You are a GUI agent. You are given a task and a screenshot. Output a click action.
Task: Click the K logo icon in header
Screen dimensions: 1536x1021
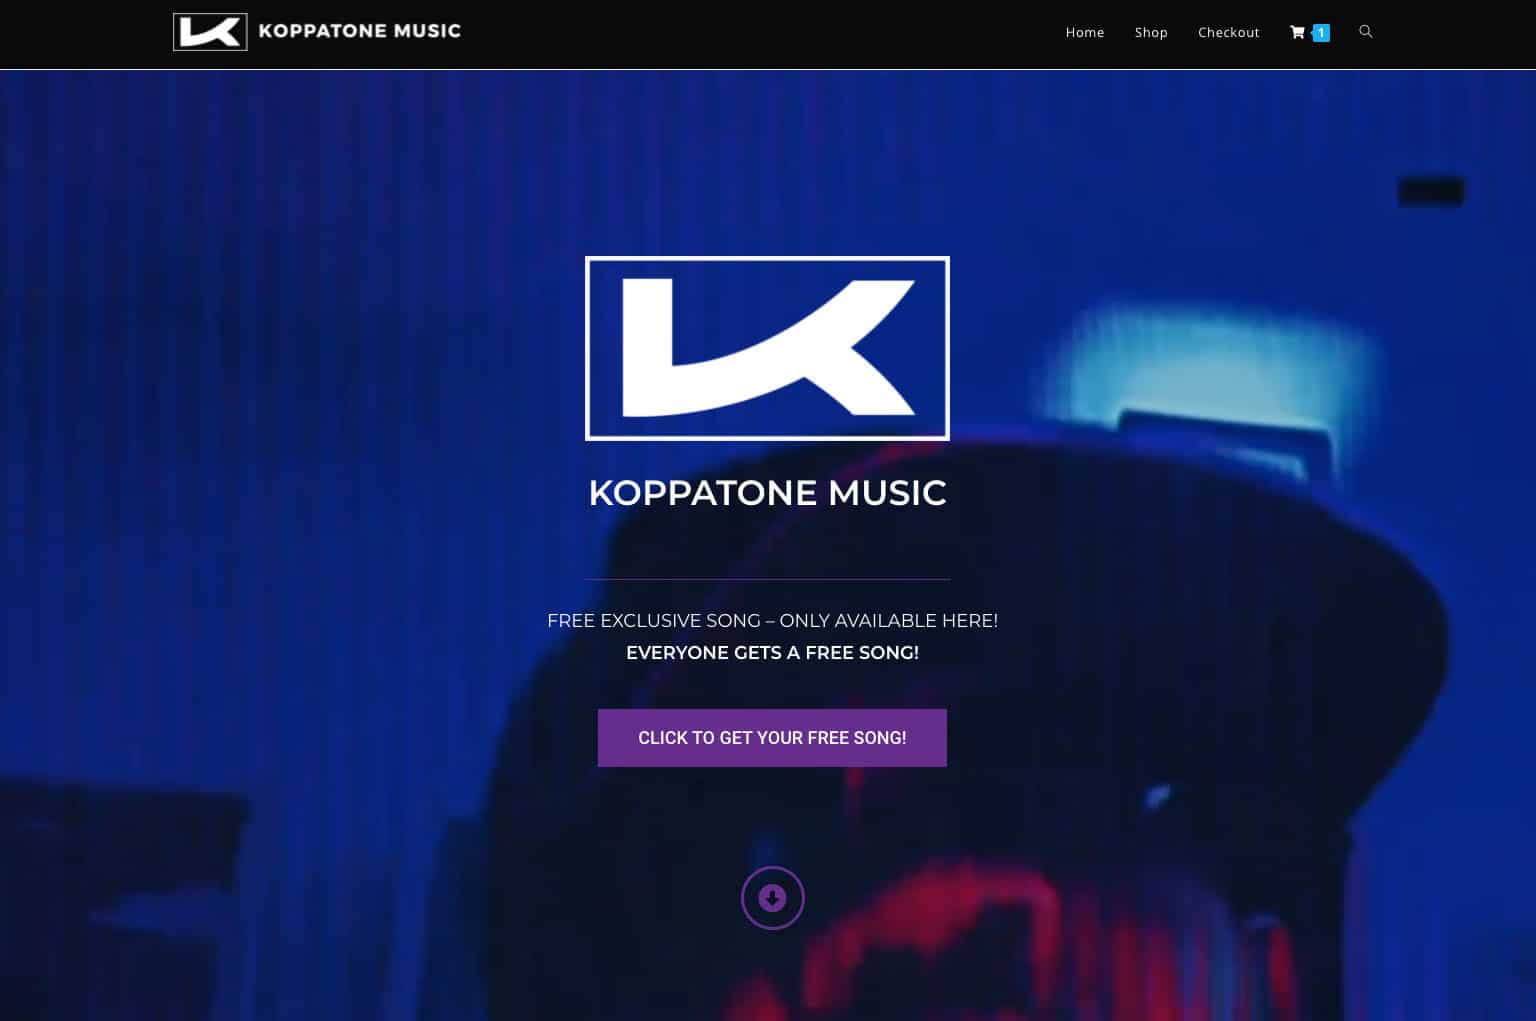(210, 32)
